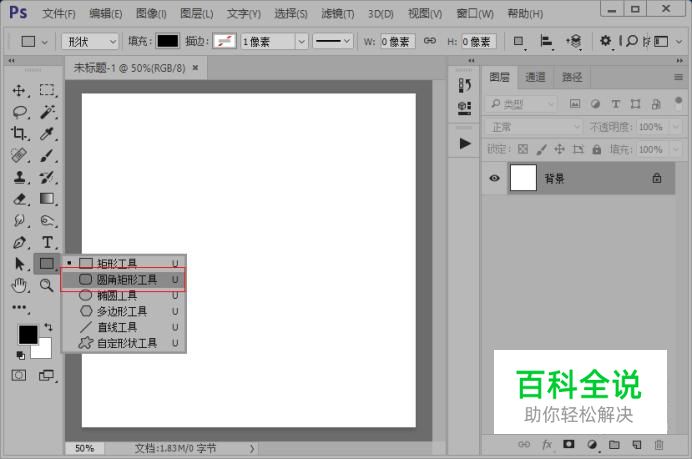The height and width of the screenshot is (459, 692).
Task: Click the foreground color black swatch
Action: (x=28, y=335)
